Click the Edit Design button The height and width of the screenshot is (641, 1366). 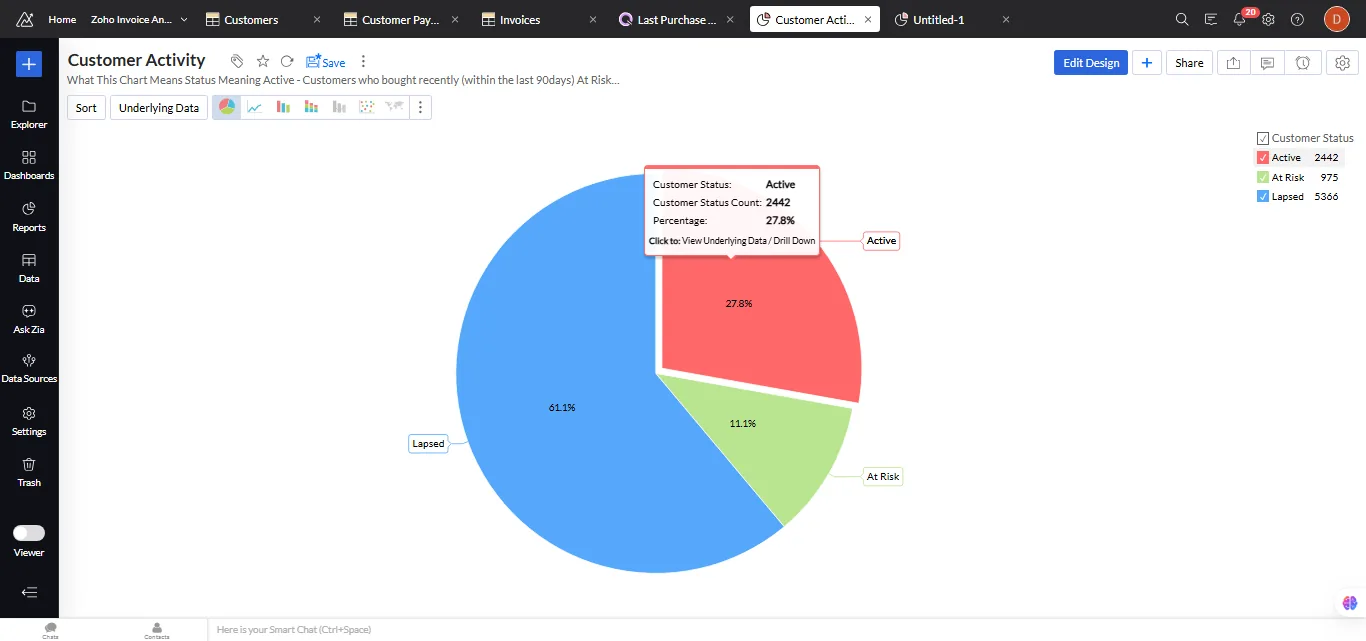pos(1091,62)
